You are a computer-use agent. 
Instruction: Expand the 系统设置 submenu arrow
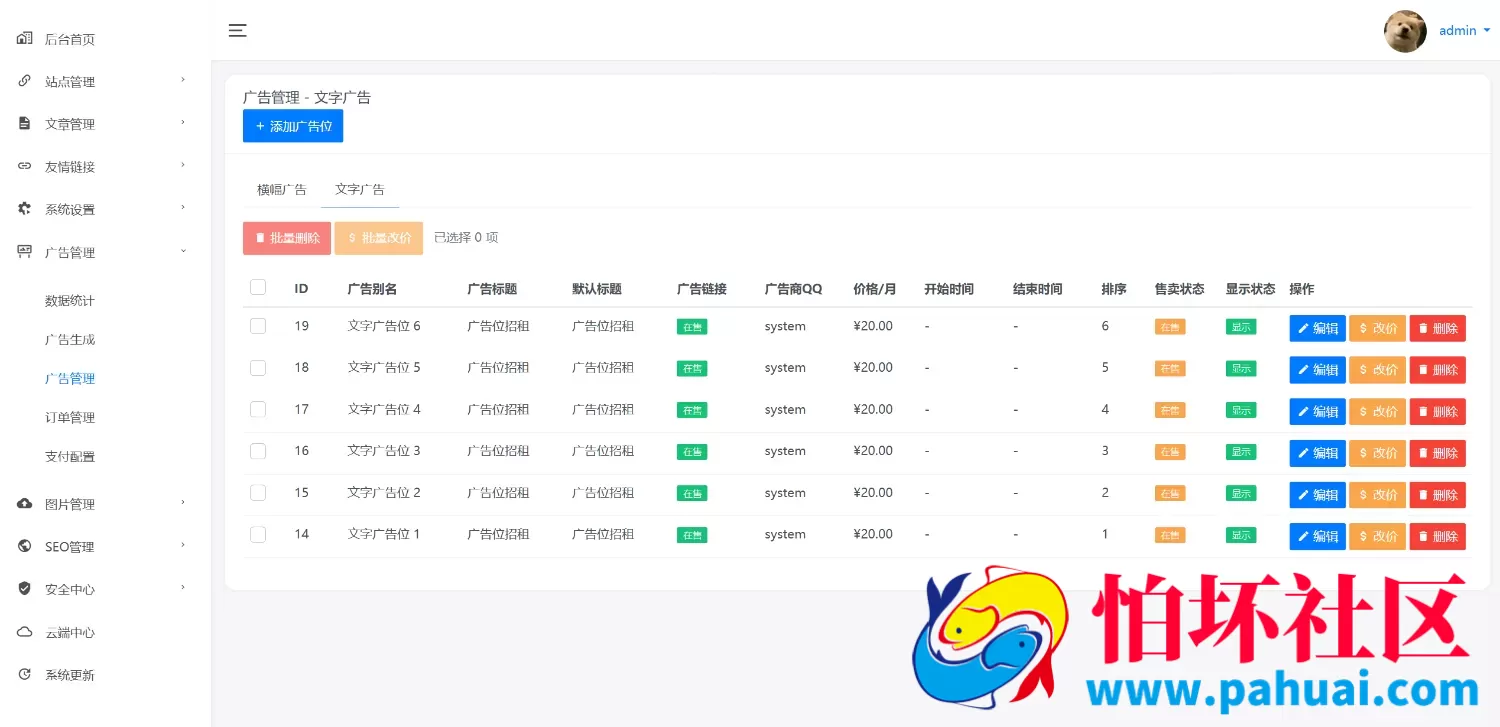coord(183,207)
